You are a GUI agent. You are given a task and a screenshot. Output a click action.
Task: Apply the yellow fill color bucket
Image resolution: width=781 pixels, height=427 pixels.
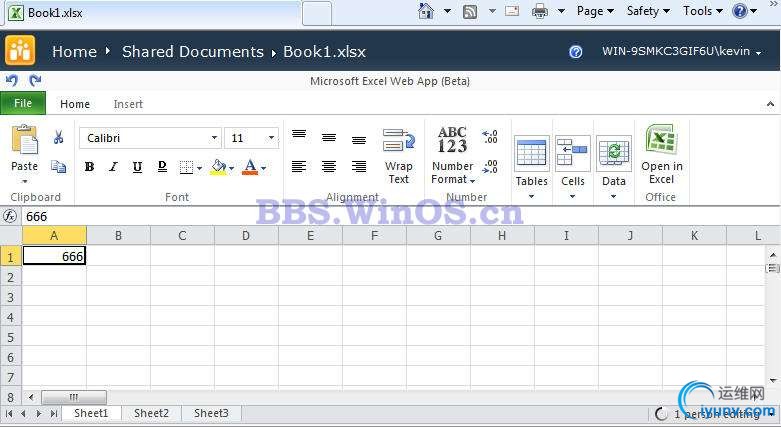tap(218, 167)
